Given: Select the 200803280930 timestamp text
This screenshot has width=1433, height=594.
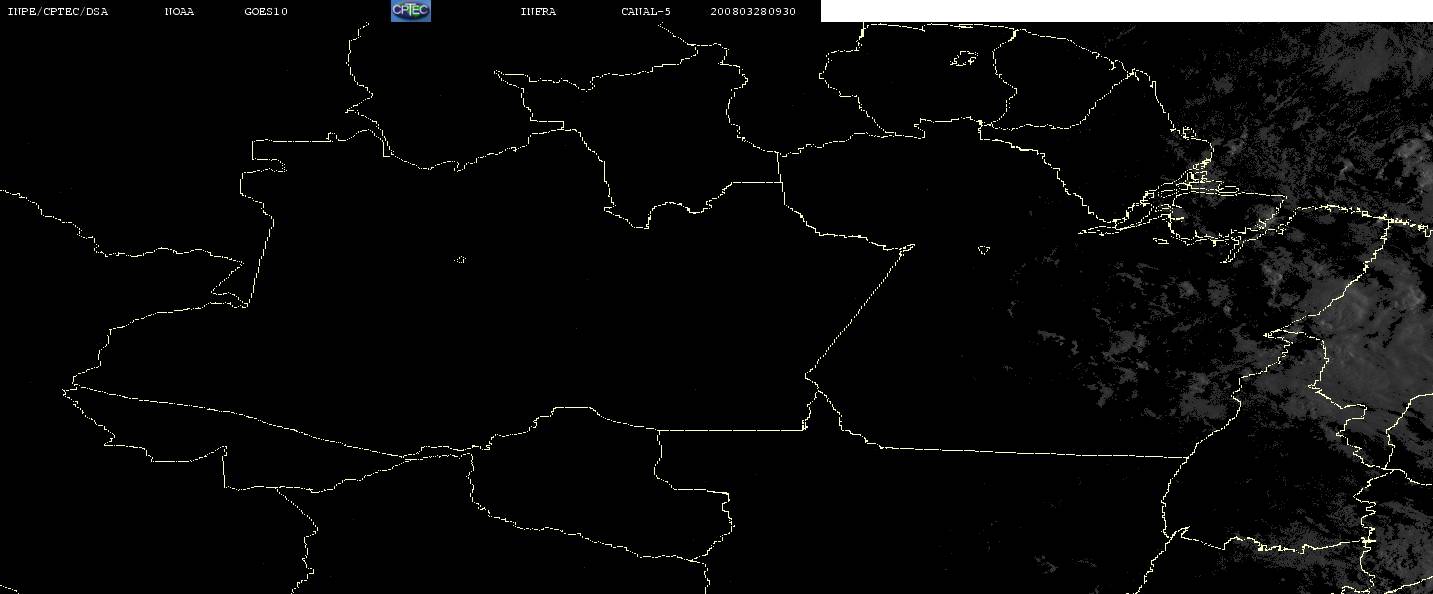Looking at the screenshot, I should (753, 11).
